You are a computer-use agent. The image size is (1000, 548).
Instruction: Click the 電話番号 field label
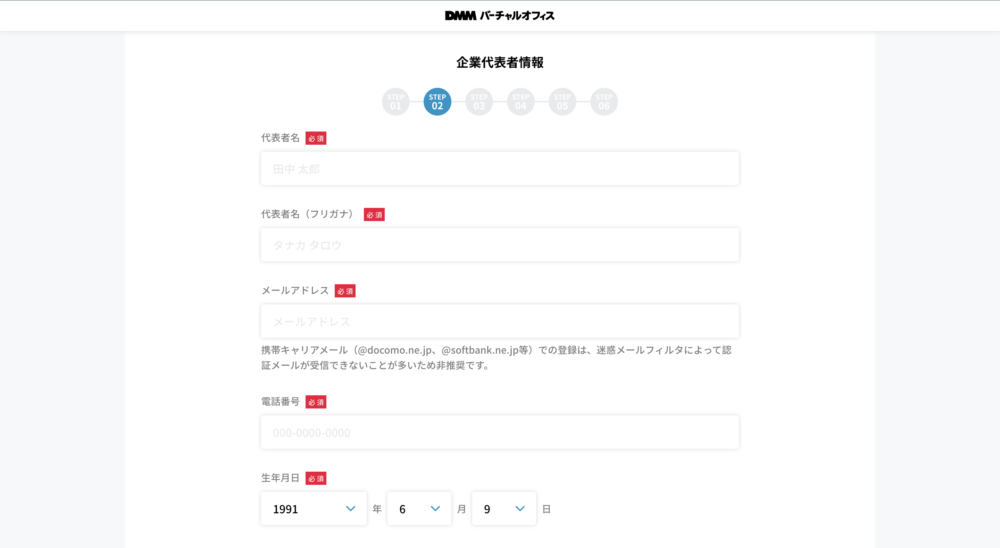tap(280, 401)
